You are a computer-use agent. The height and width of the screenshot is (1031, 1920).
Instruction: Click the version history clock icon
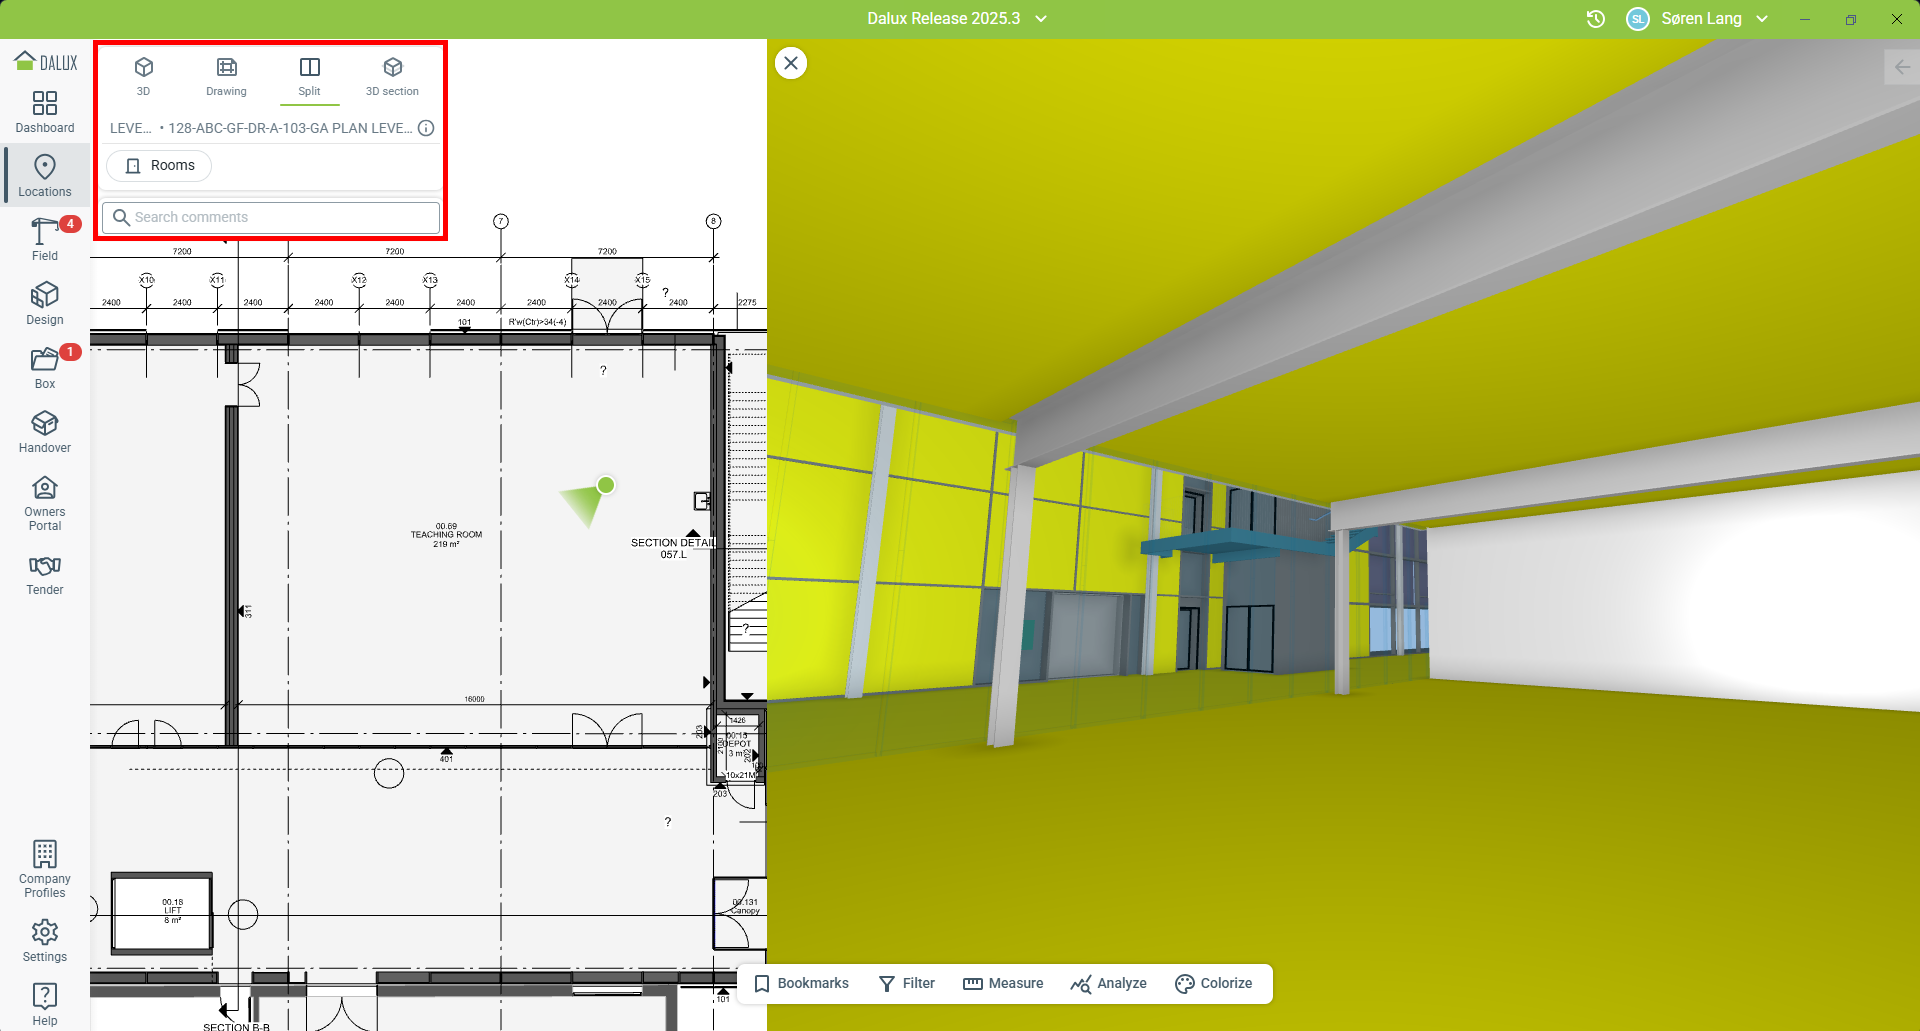pos(1596,19)
